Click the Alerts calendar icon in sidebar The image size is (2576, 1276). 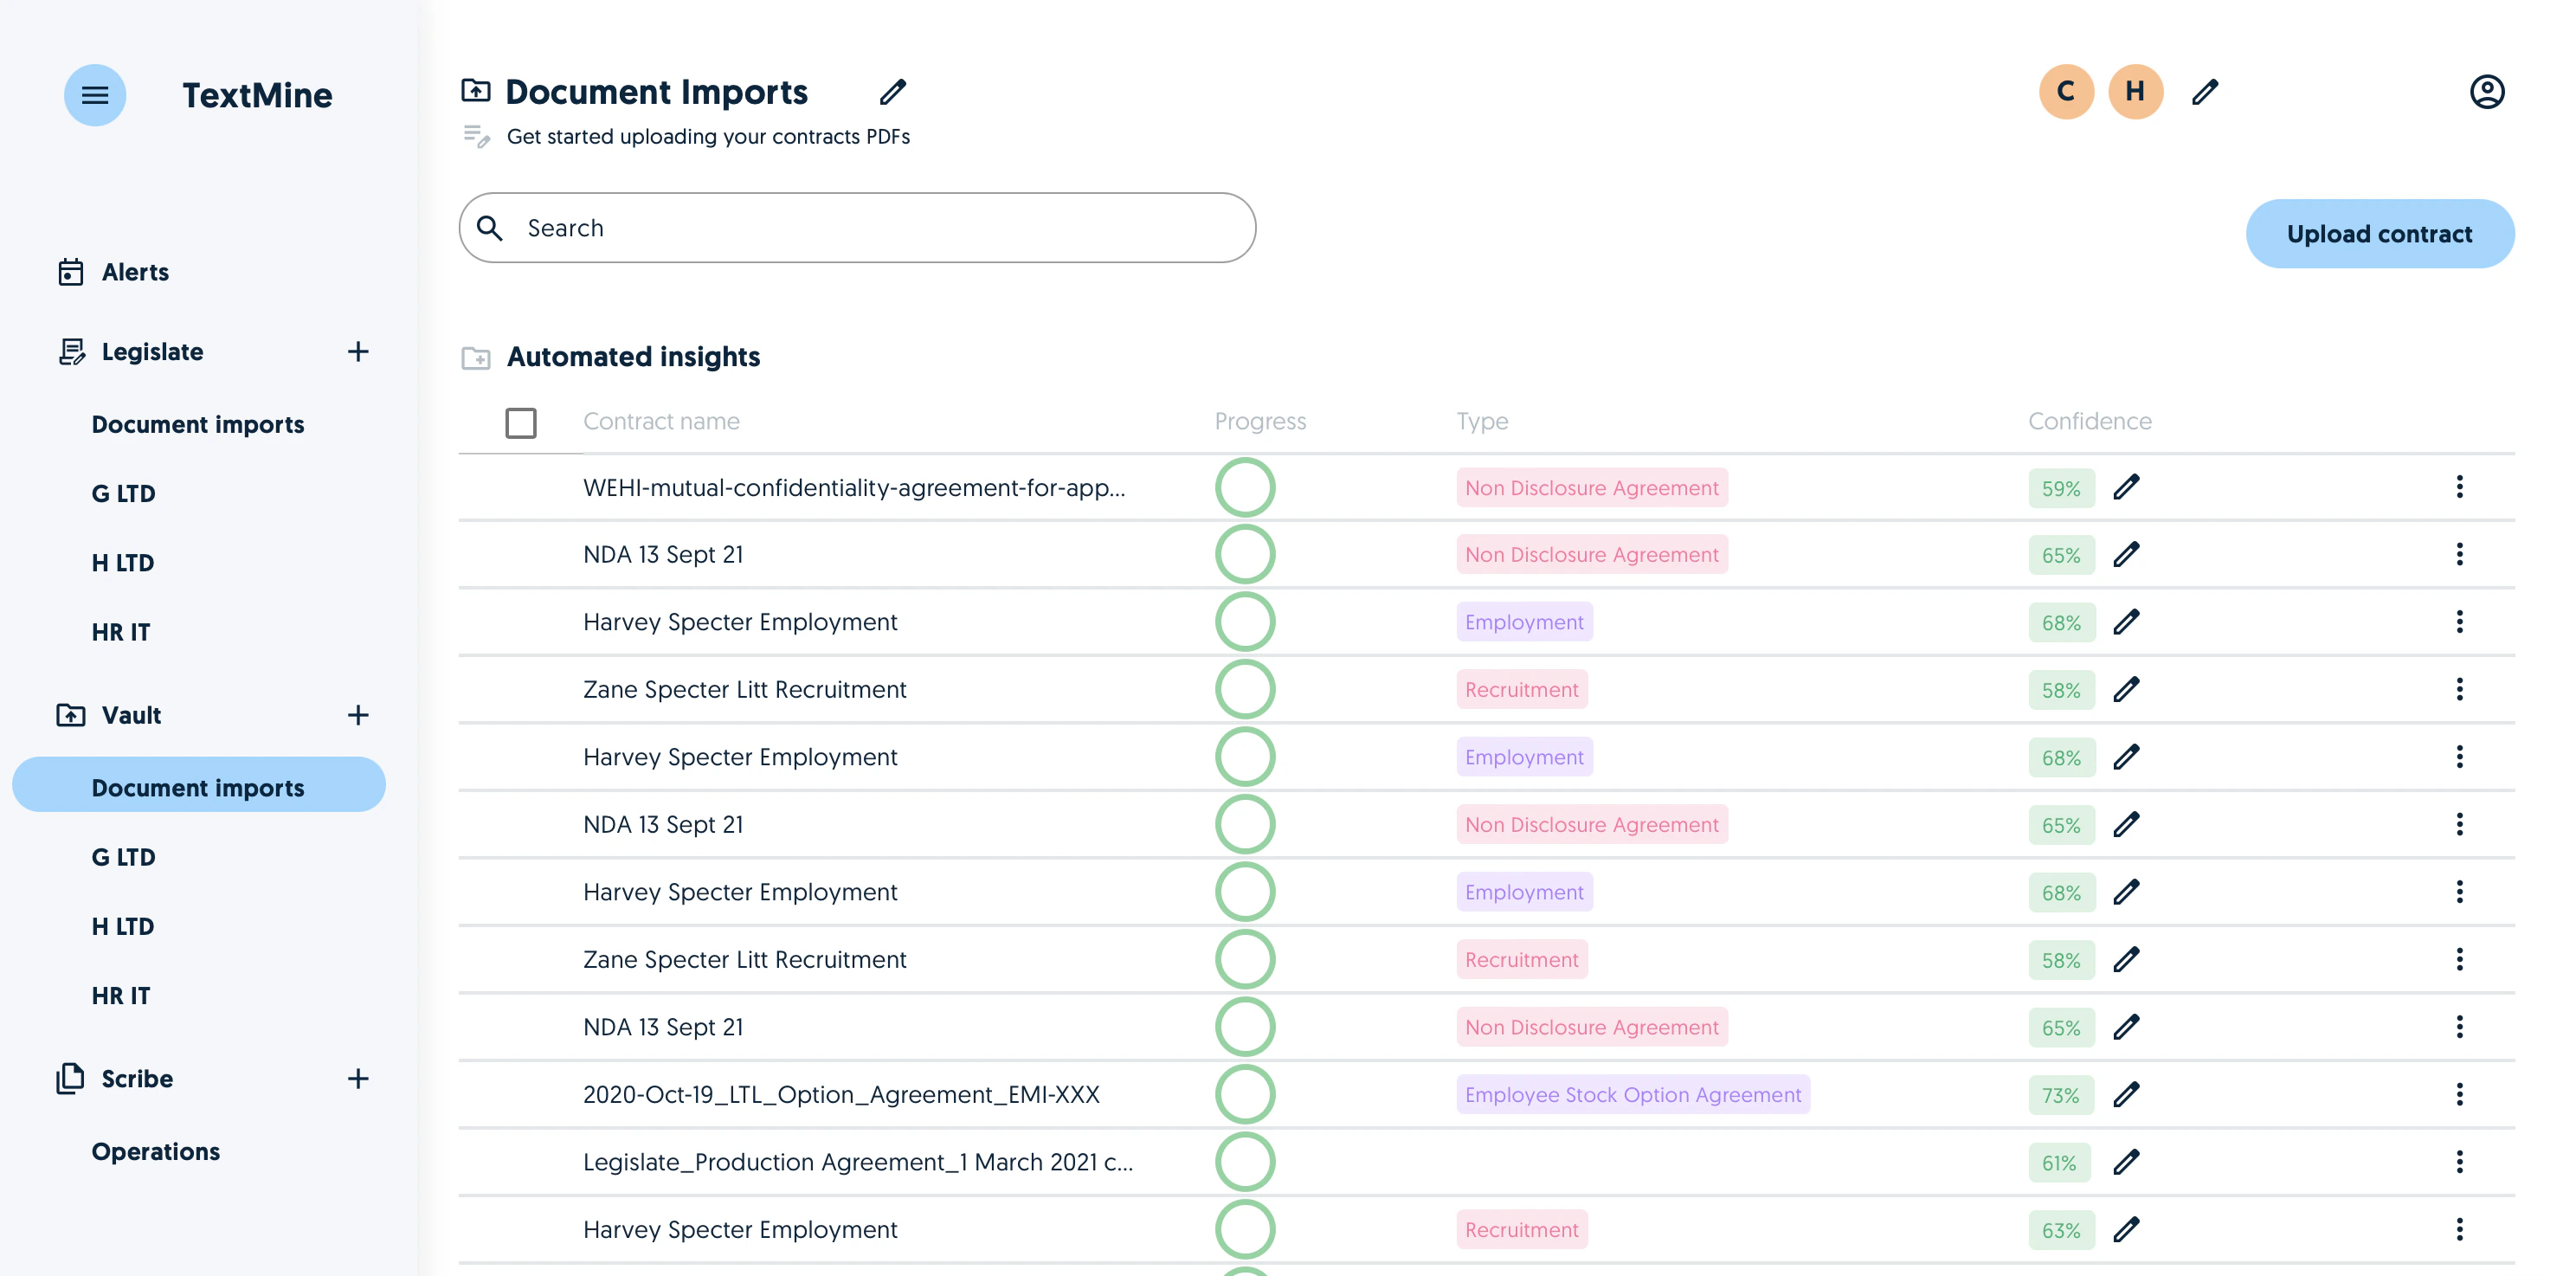71,272
